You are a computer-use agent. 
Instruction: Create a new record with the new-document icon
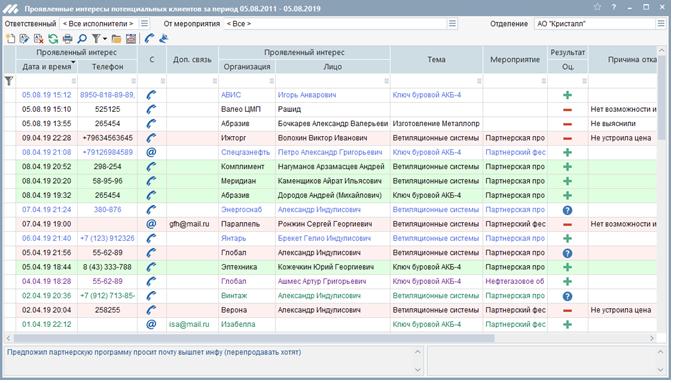pyautogui.click(x=10, y=39)
